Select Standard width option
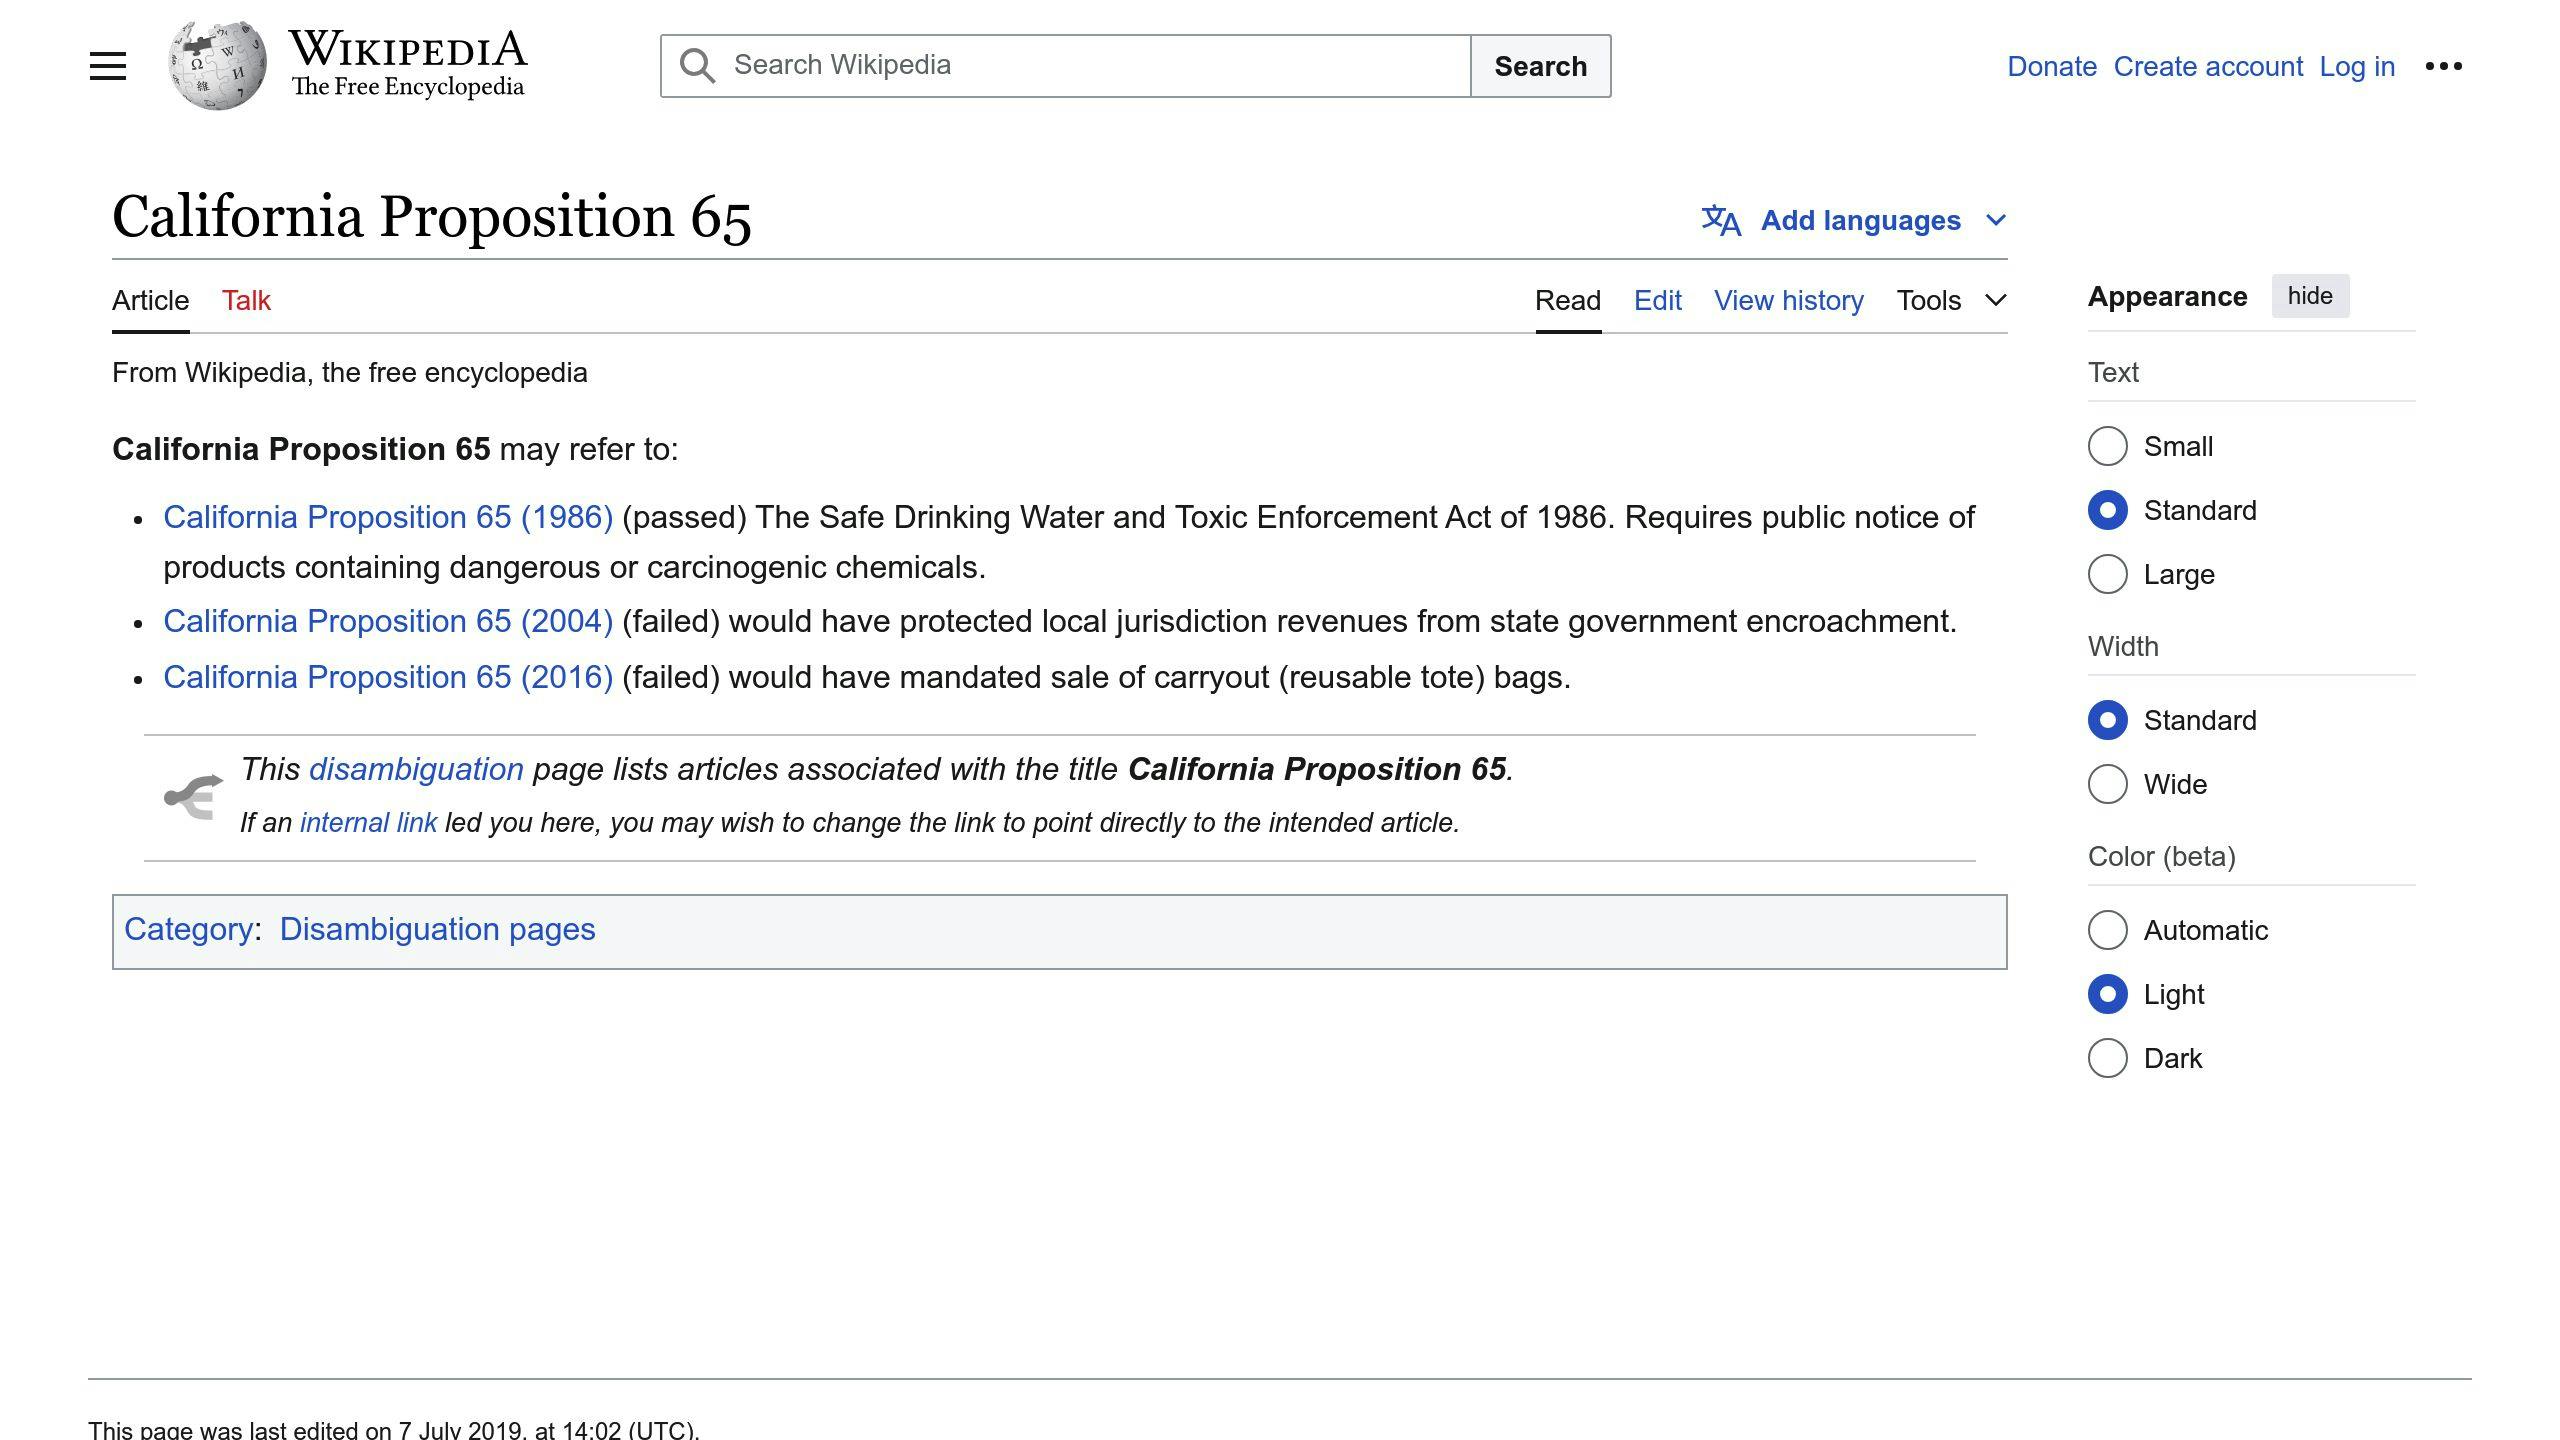The height and width of the screenshot is (1440, 2560). (x=2107, y=720)
